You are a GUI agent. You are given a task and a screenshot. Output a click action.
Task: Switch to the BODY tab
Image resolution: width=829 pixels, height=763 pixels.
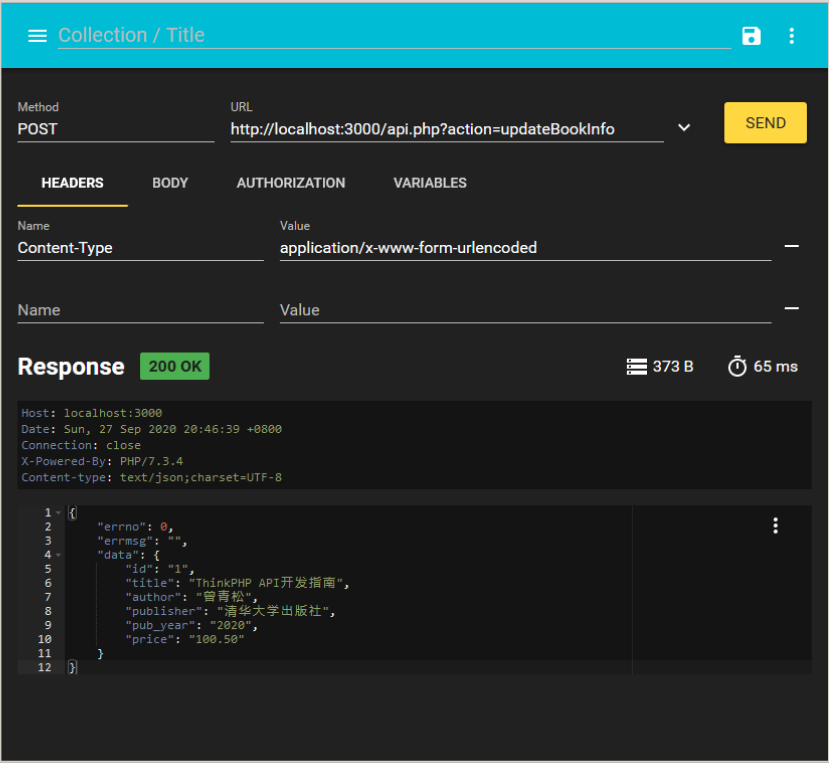pos(170,183)
